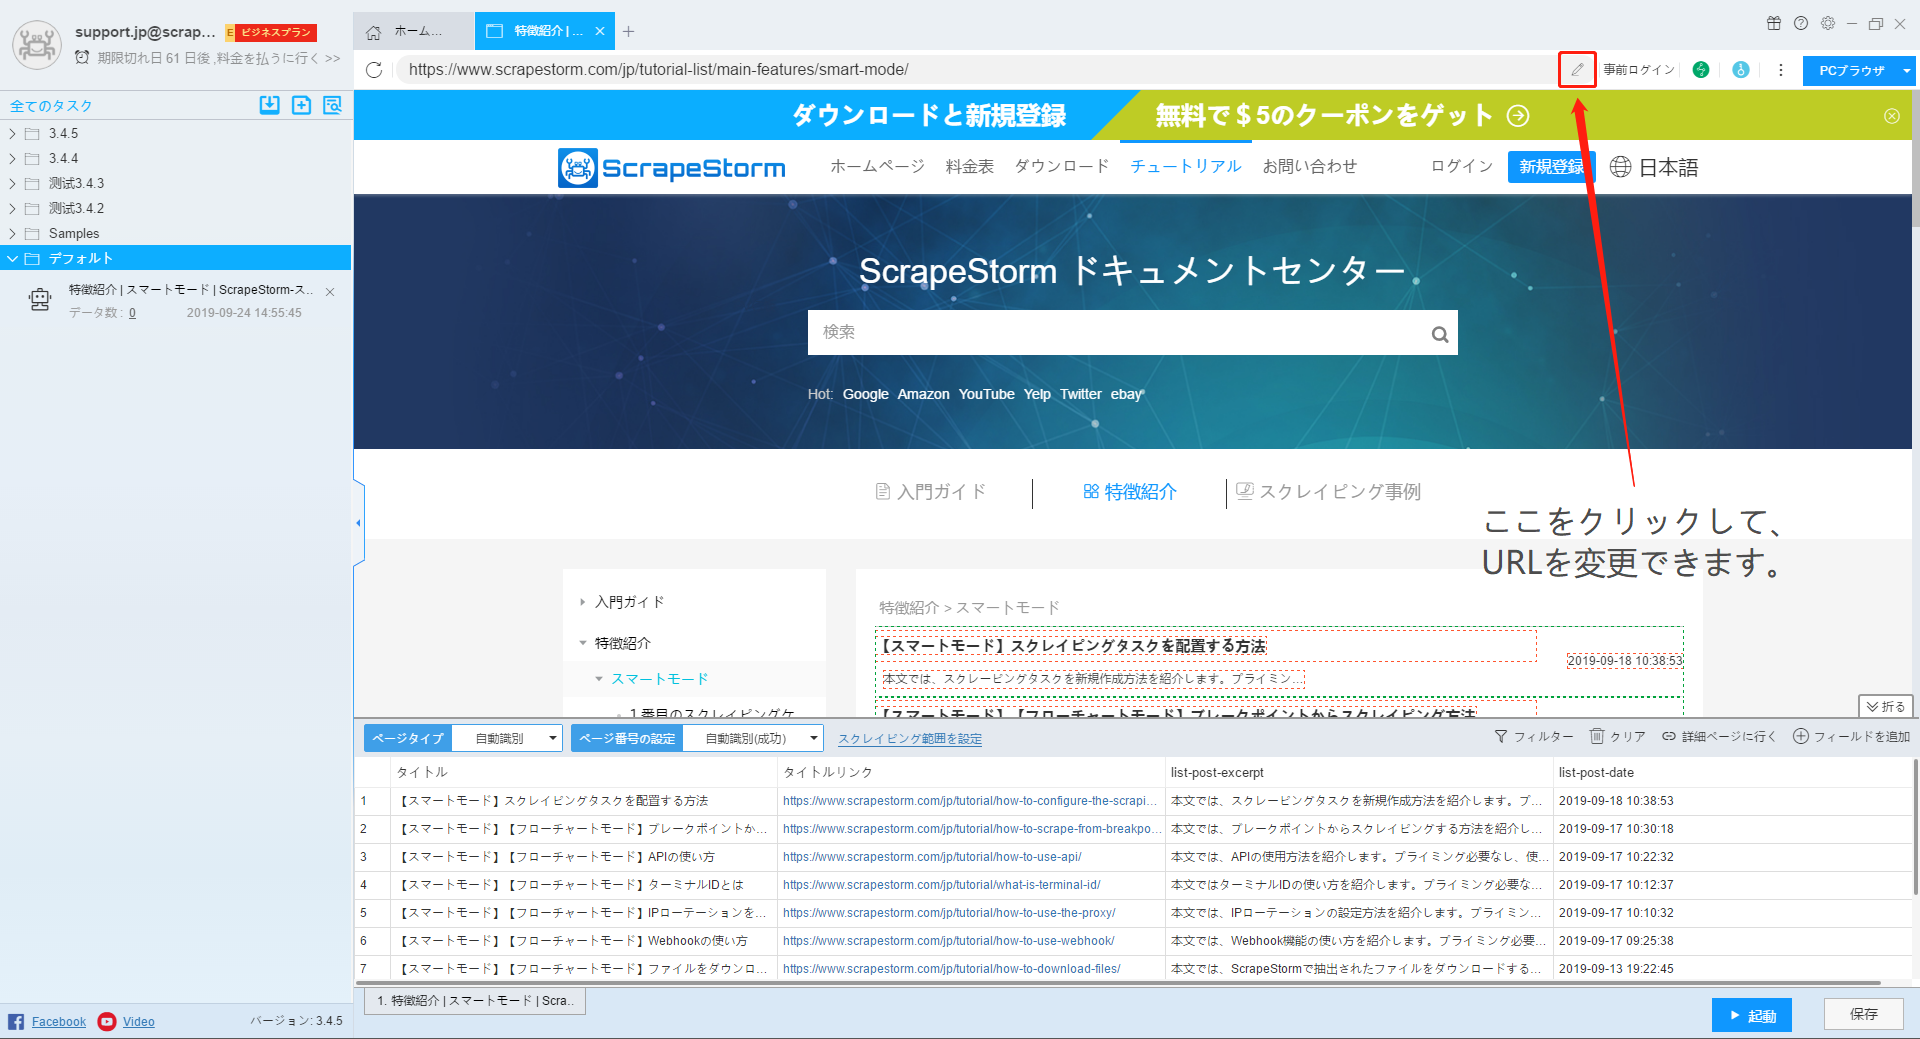Open チュートリアル in site navigation
This screenshot has height=1039, width=1920.
pyautogui.click(x=1186, y=166)
